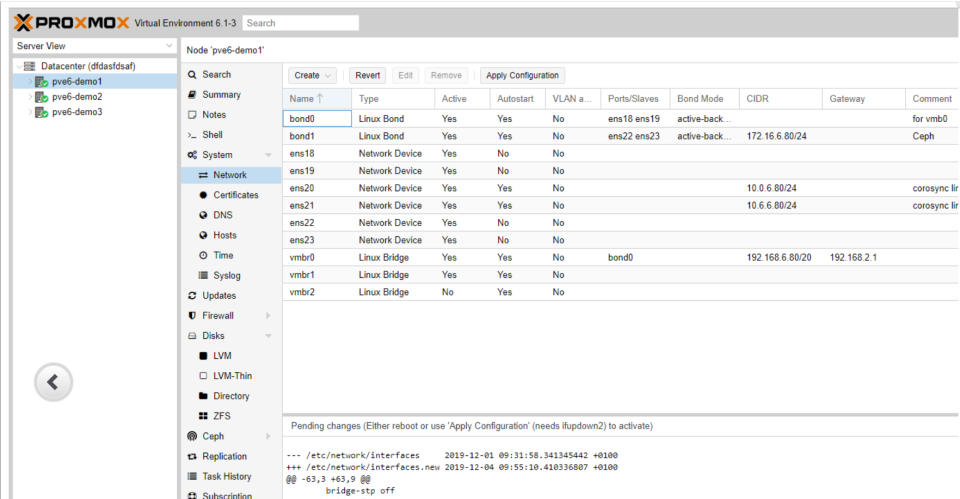Sort by the CIDR column header
The width and height of the screenshot is (960, 499).
click(x=781, y=99)
